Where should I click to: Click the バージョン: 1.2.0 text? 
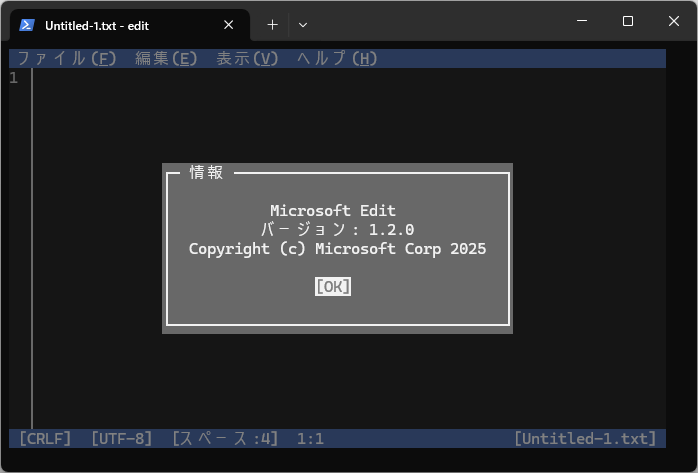tap(337, 230)
